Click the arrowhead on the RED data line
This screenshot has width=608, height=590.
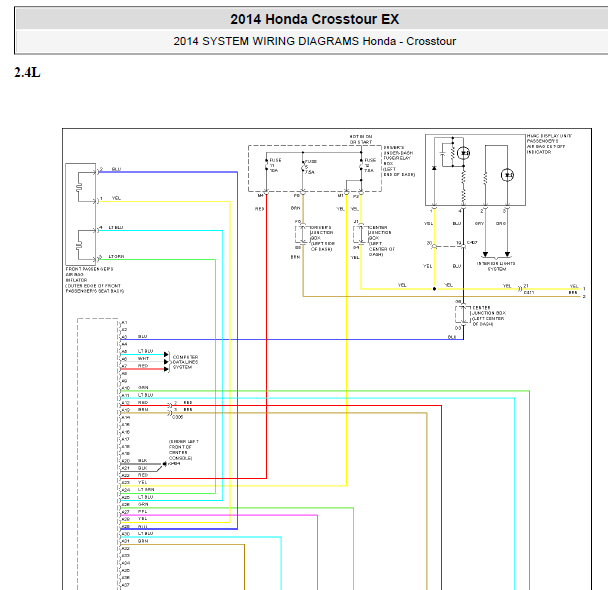(x=166, y=369)
